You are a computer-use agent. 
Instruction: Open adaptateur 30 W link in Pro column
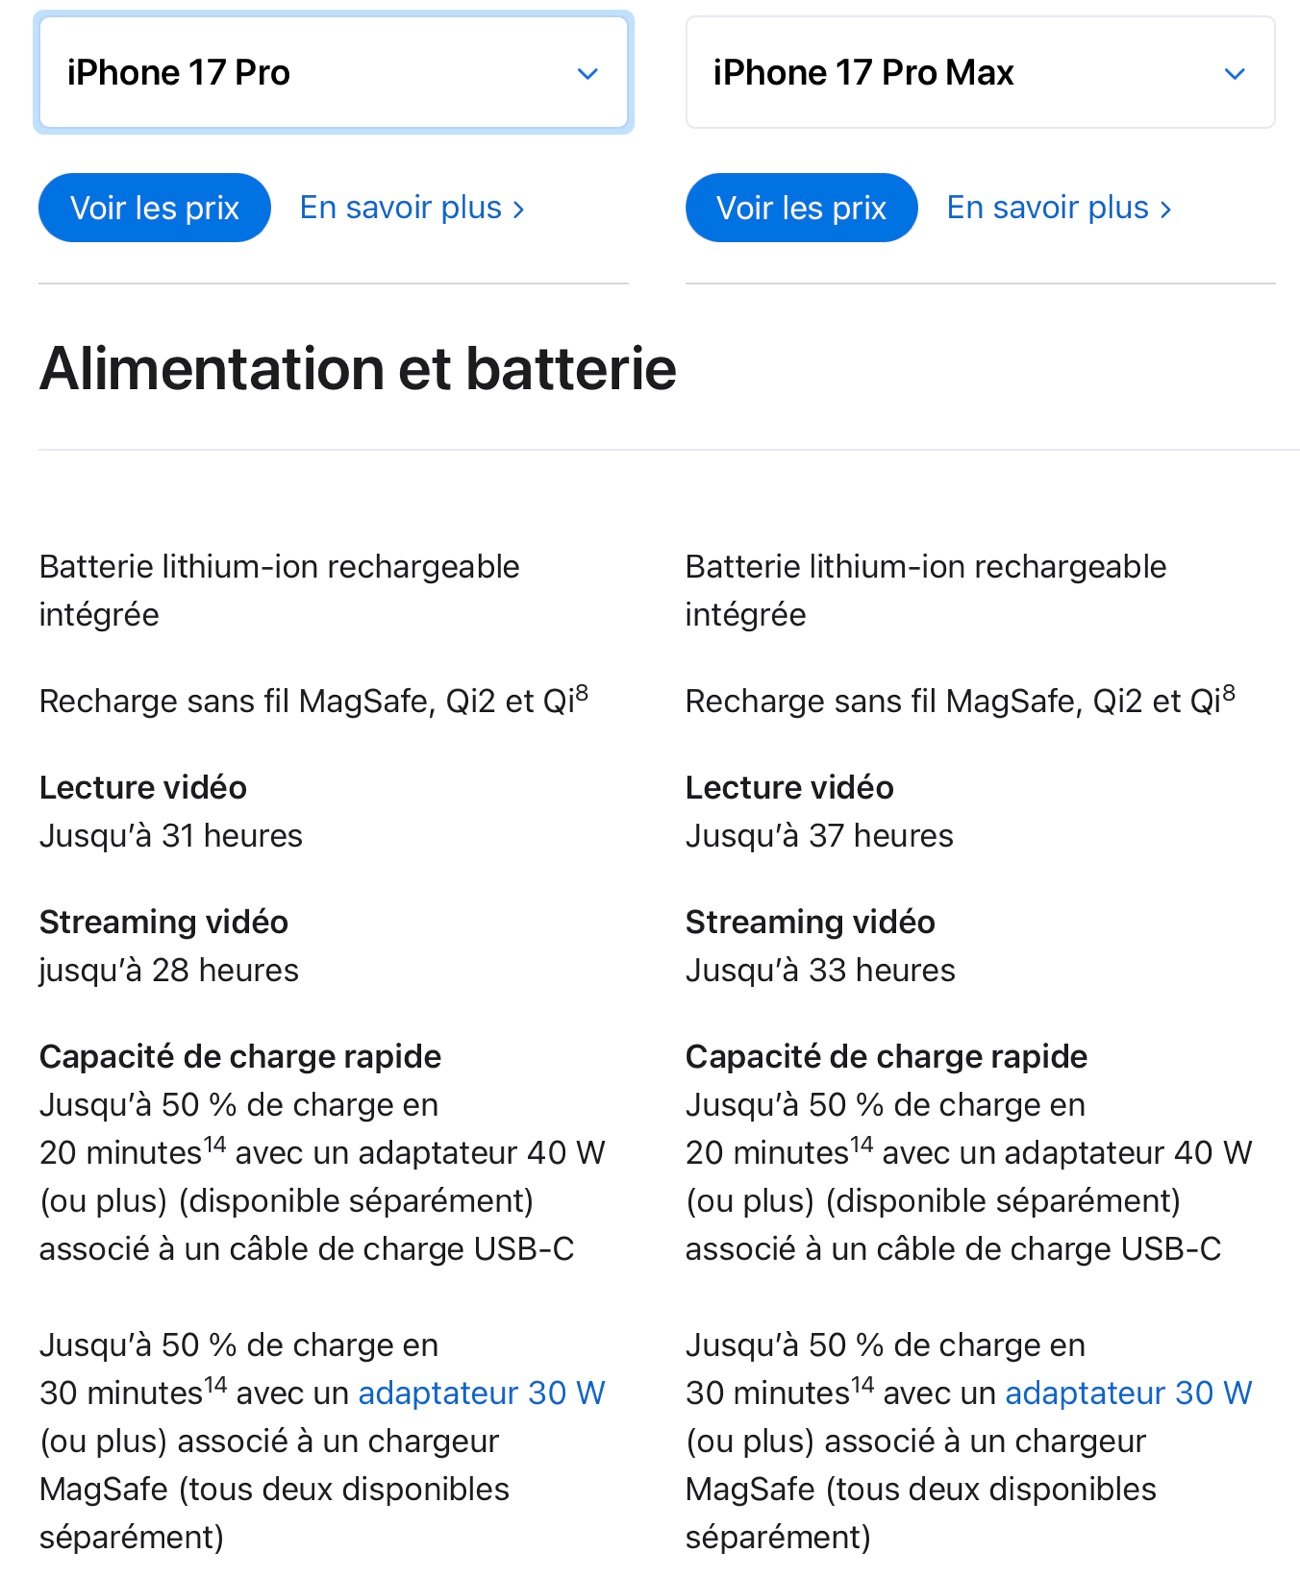click(x=482, y=1393)
